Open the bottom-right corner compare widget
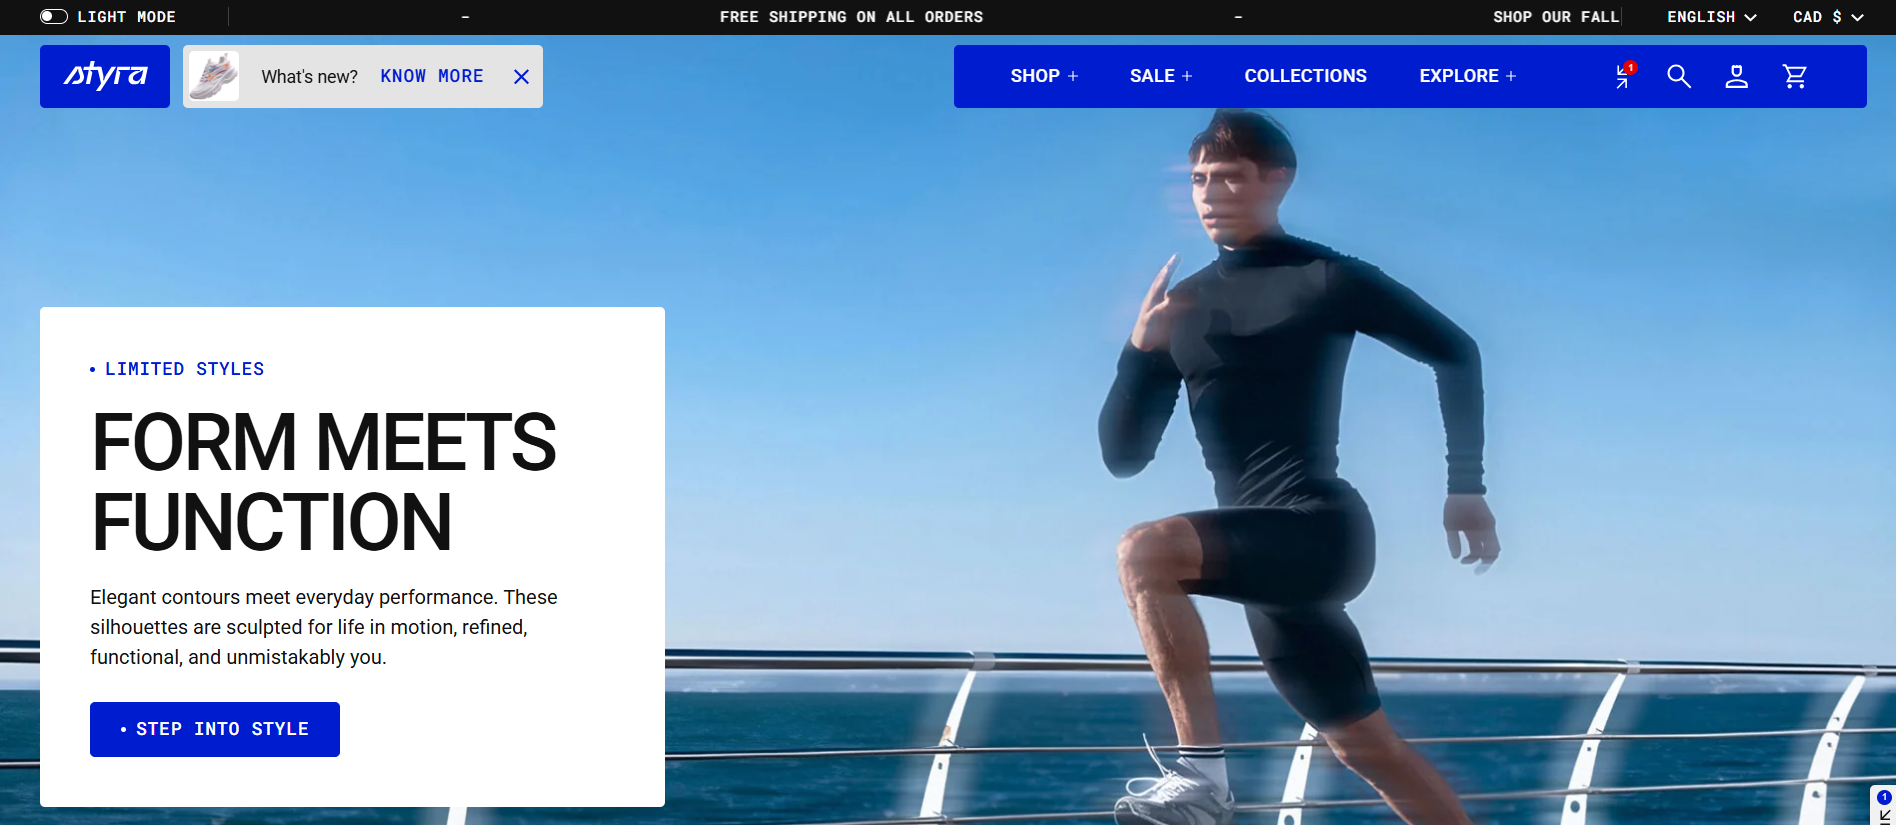Viewport: 1896px width, 825px height. [x=1883, y=806]
